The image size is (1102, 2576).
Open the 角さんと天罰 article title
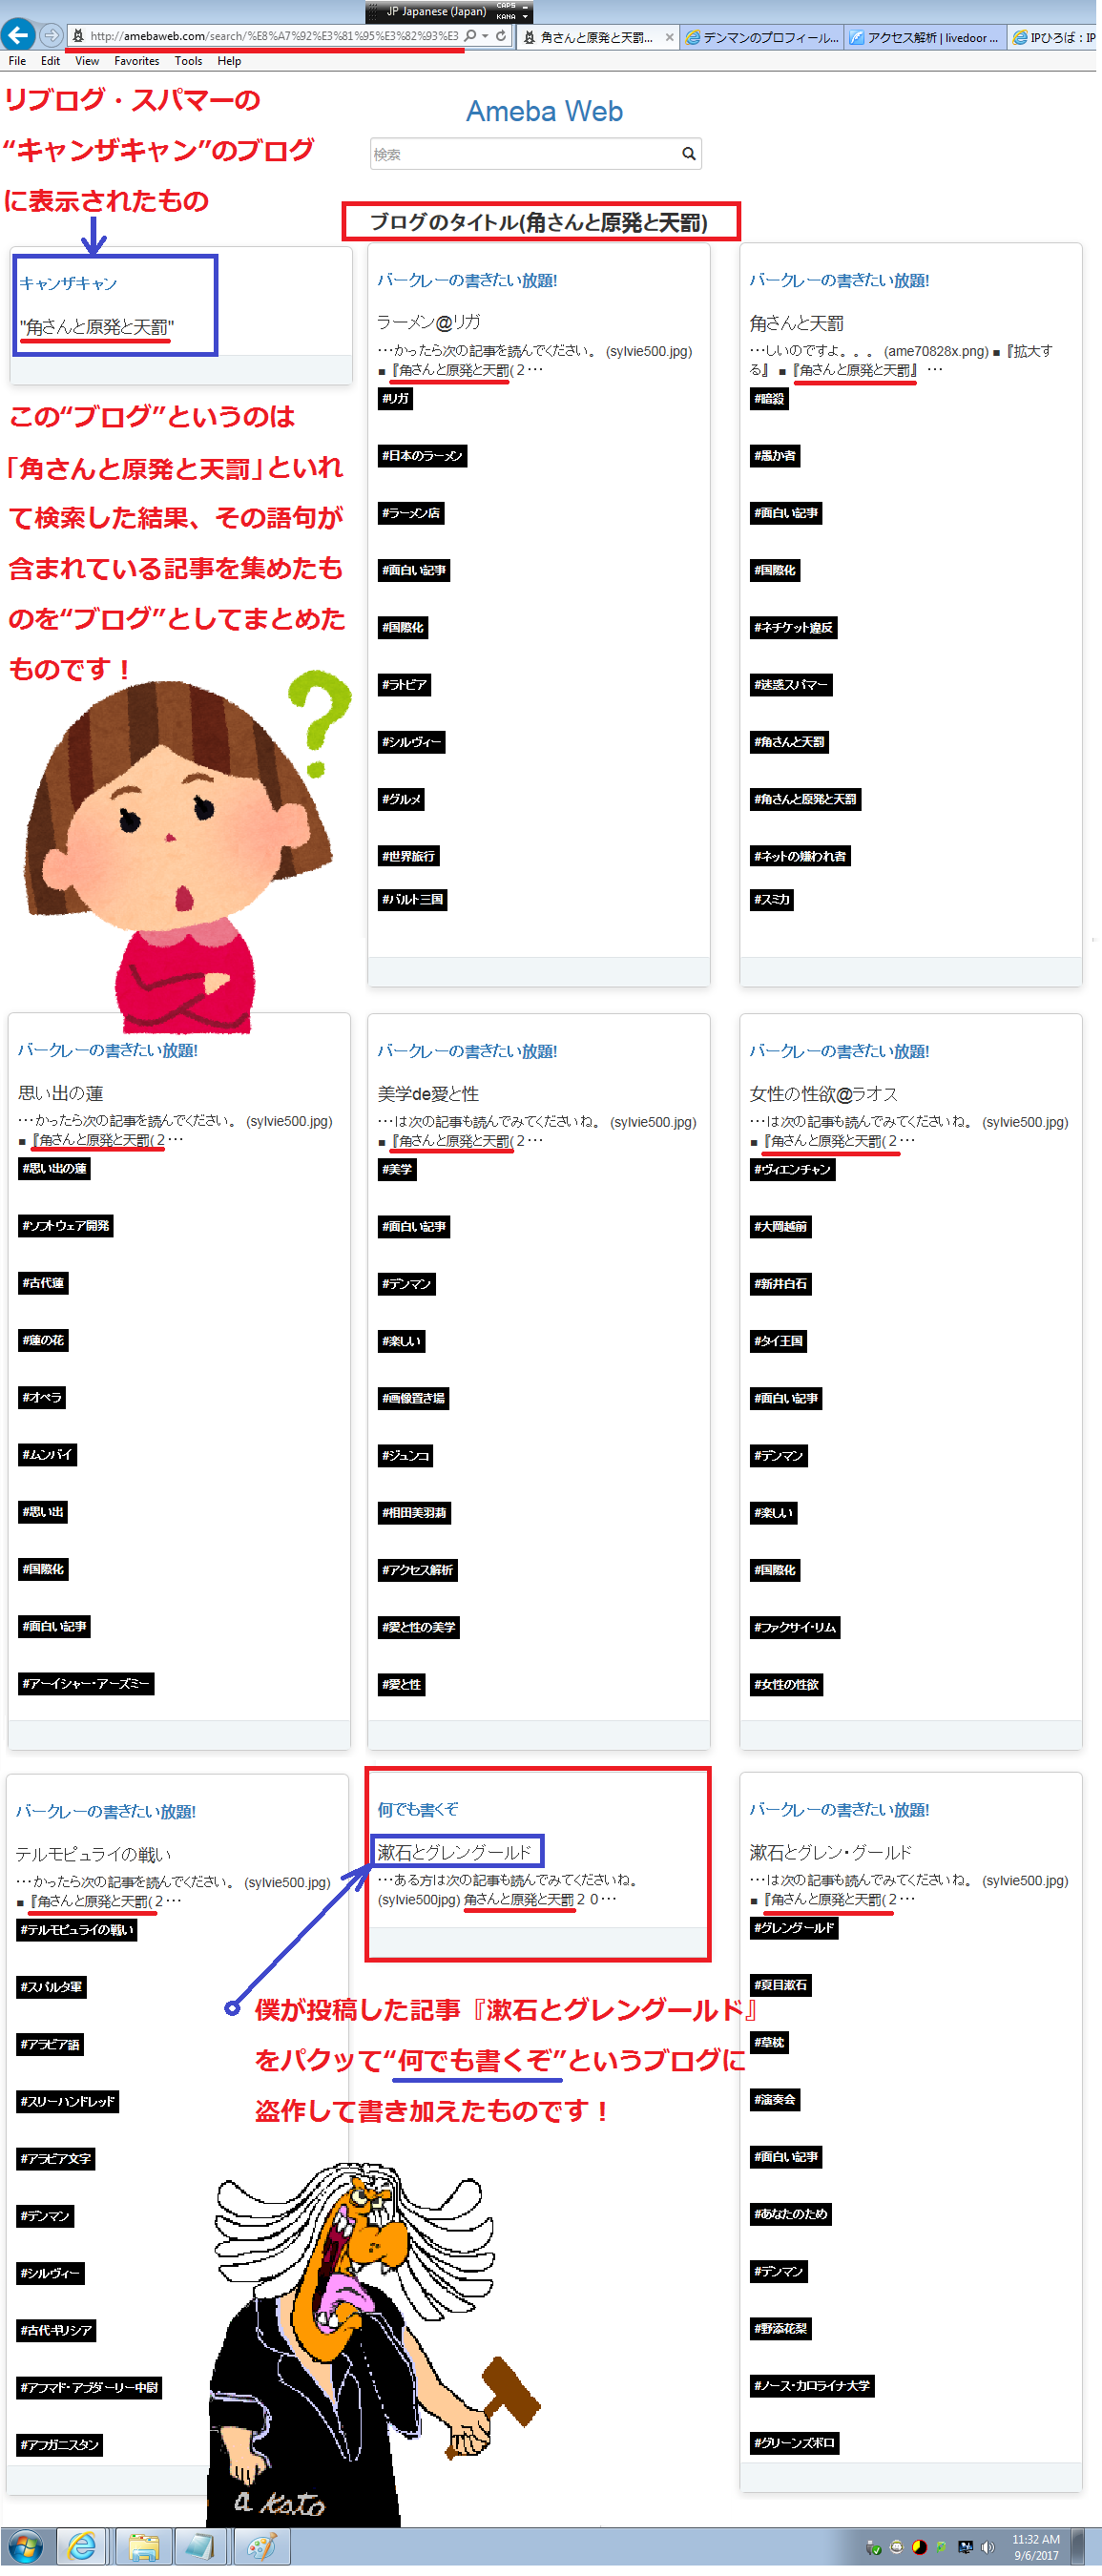click(796, 323)
